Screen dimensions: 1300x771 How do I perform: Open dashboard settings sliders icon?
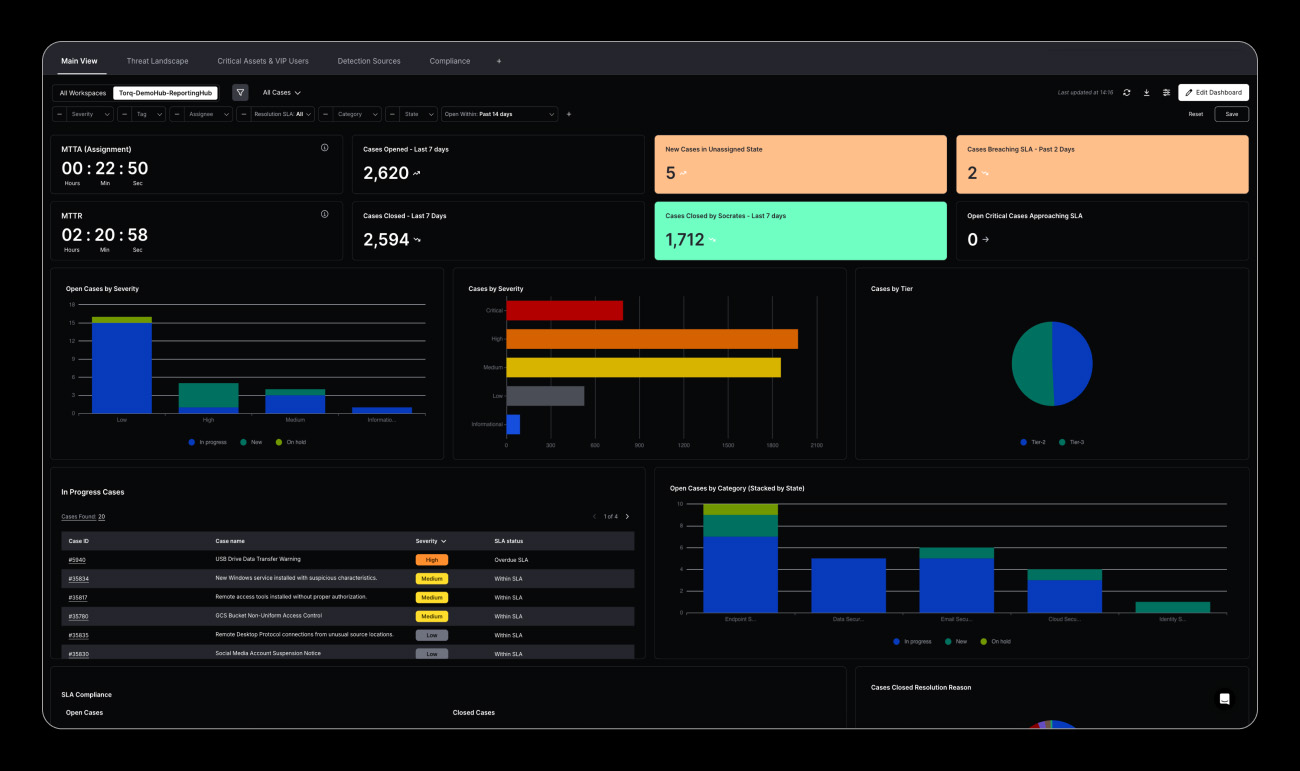[x=1166, y=92]
